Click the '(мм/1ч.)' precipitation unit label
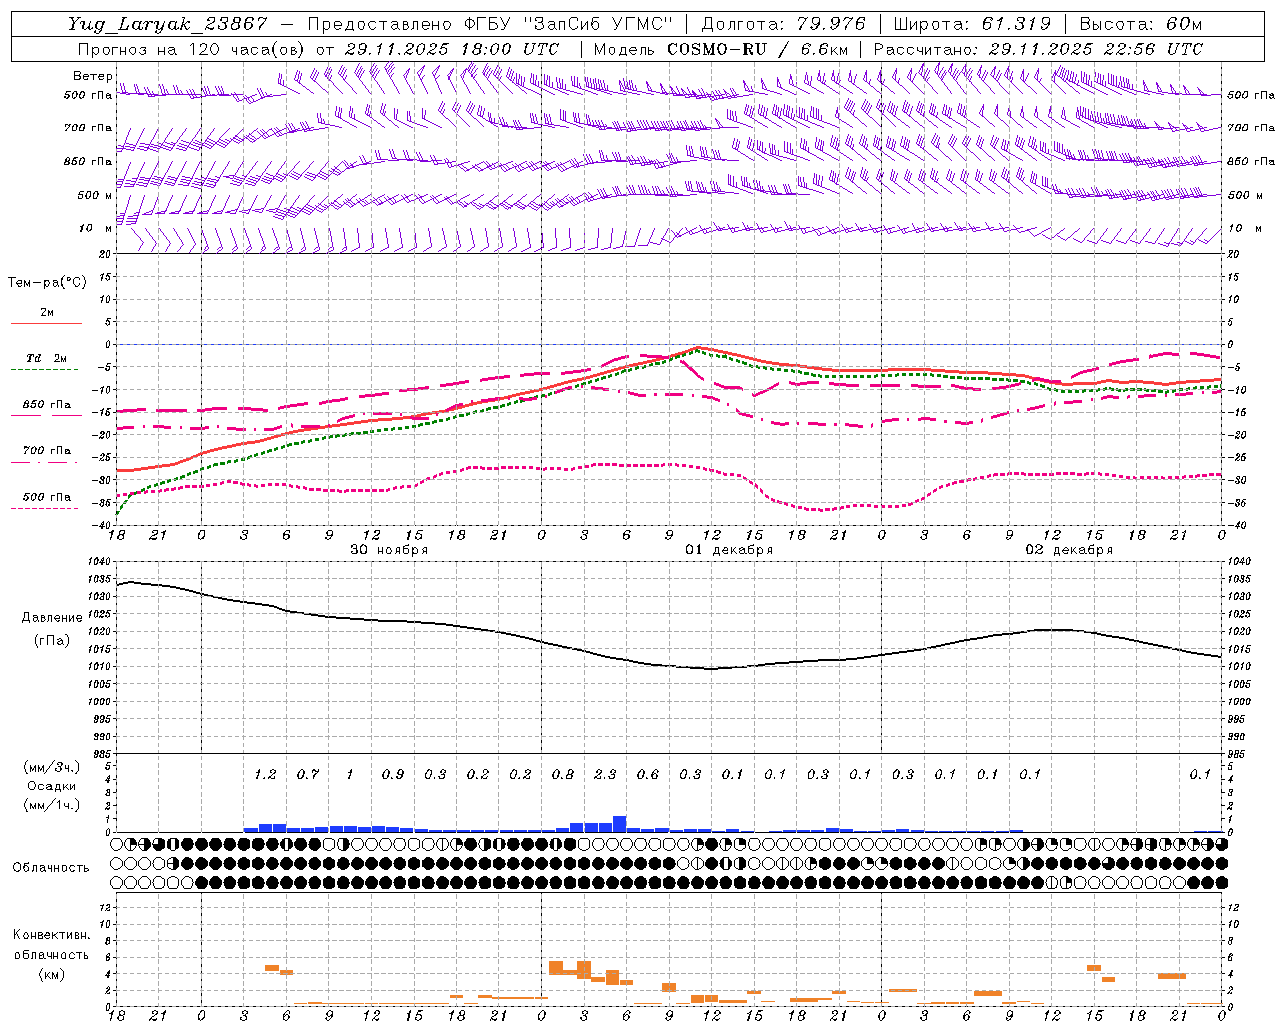Image resolution: width=1280 pixels, height=1024 pixels. tap(52, 805)
